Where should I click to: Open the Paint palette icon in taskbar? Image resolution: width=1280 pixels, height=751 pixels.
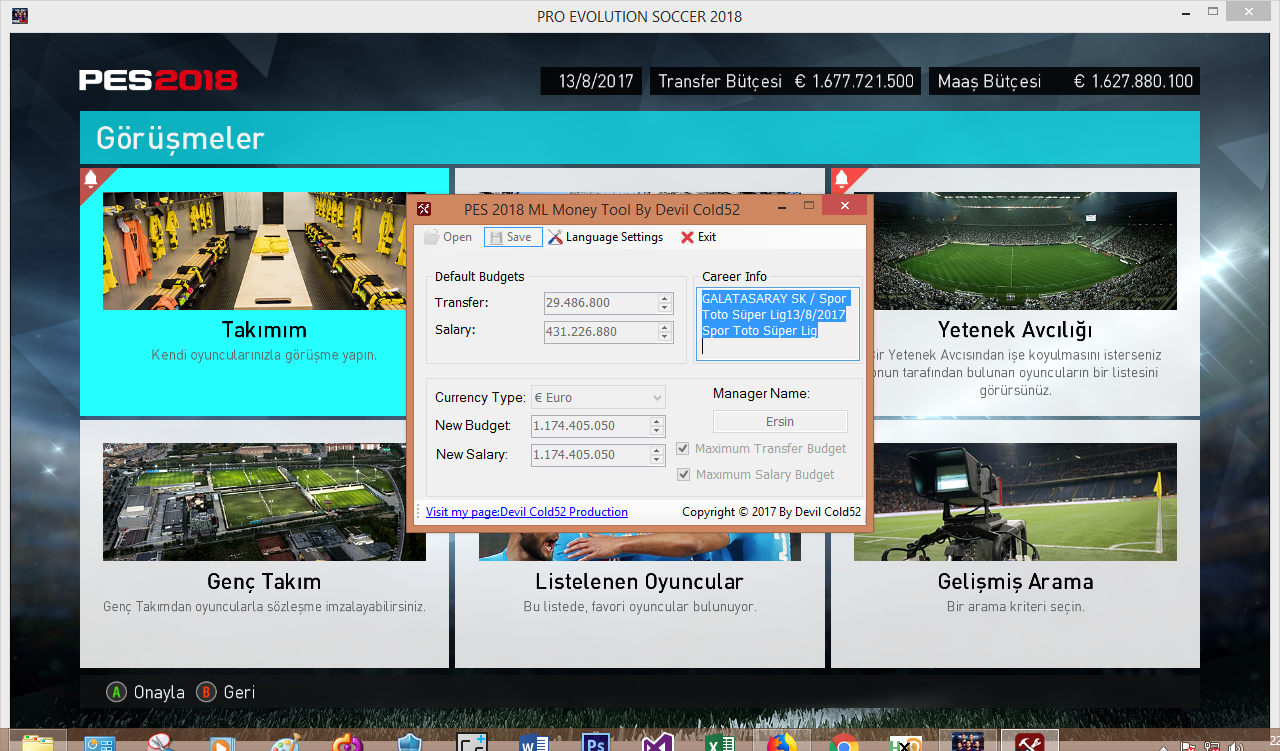point(285,742)
